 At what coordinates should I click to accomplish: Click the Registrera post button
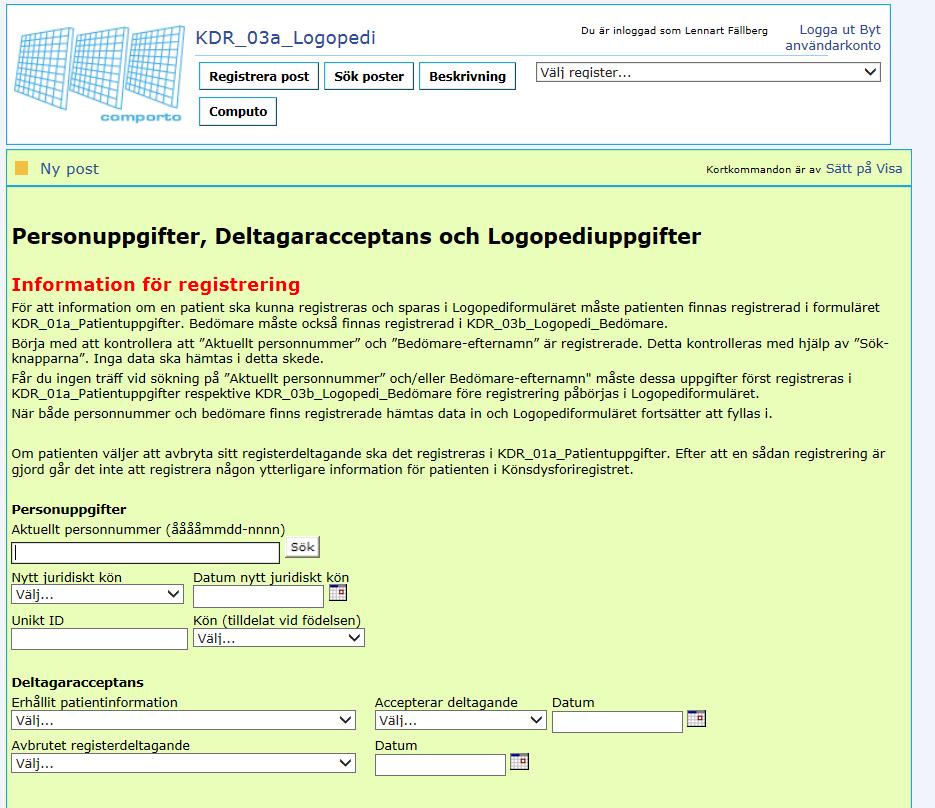(x=259, y=76)
